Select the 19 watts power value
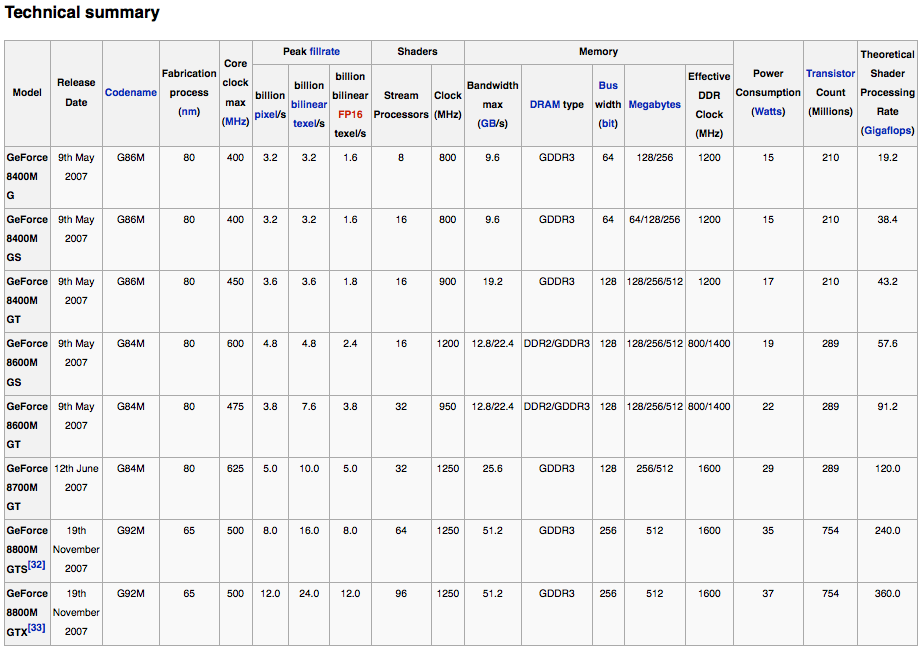The image size is (919, 647). pos(768,344)
